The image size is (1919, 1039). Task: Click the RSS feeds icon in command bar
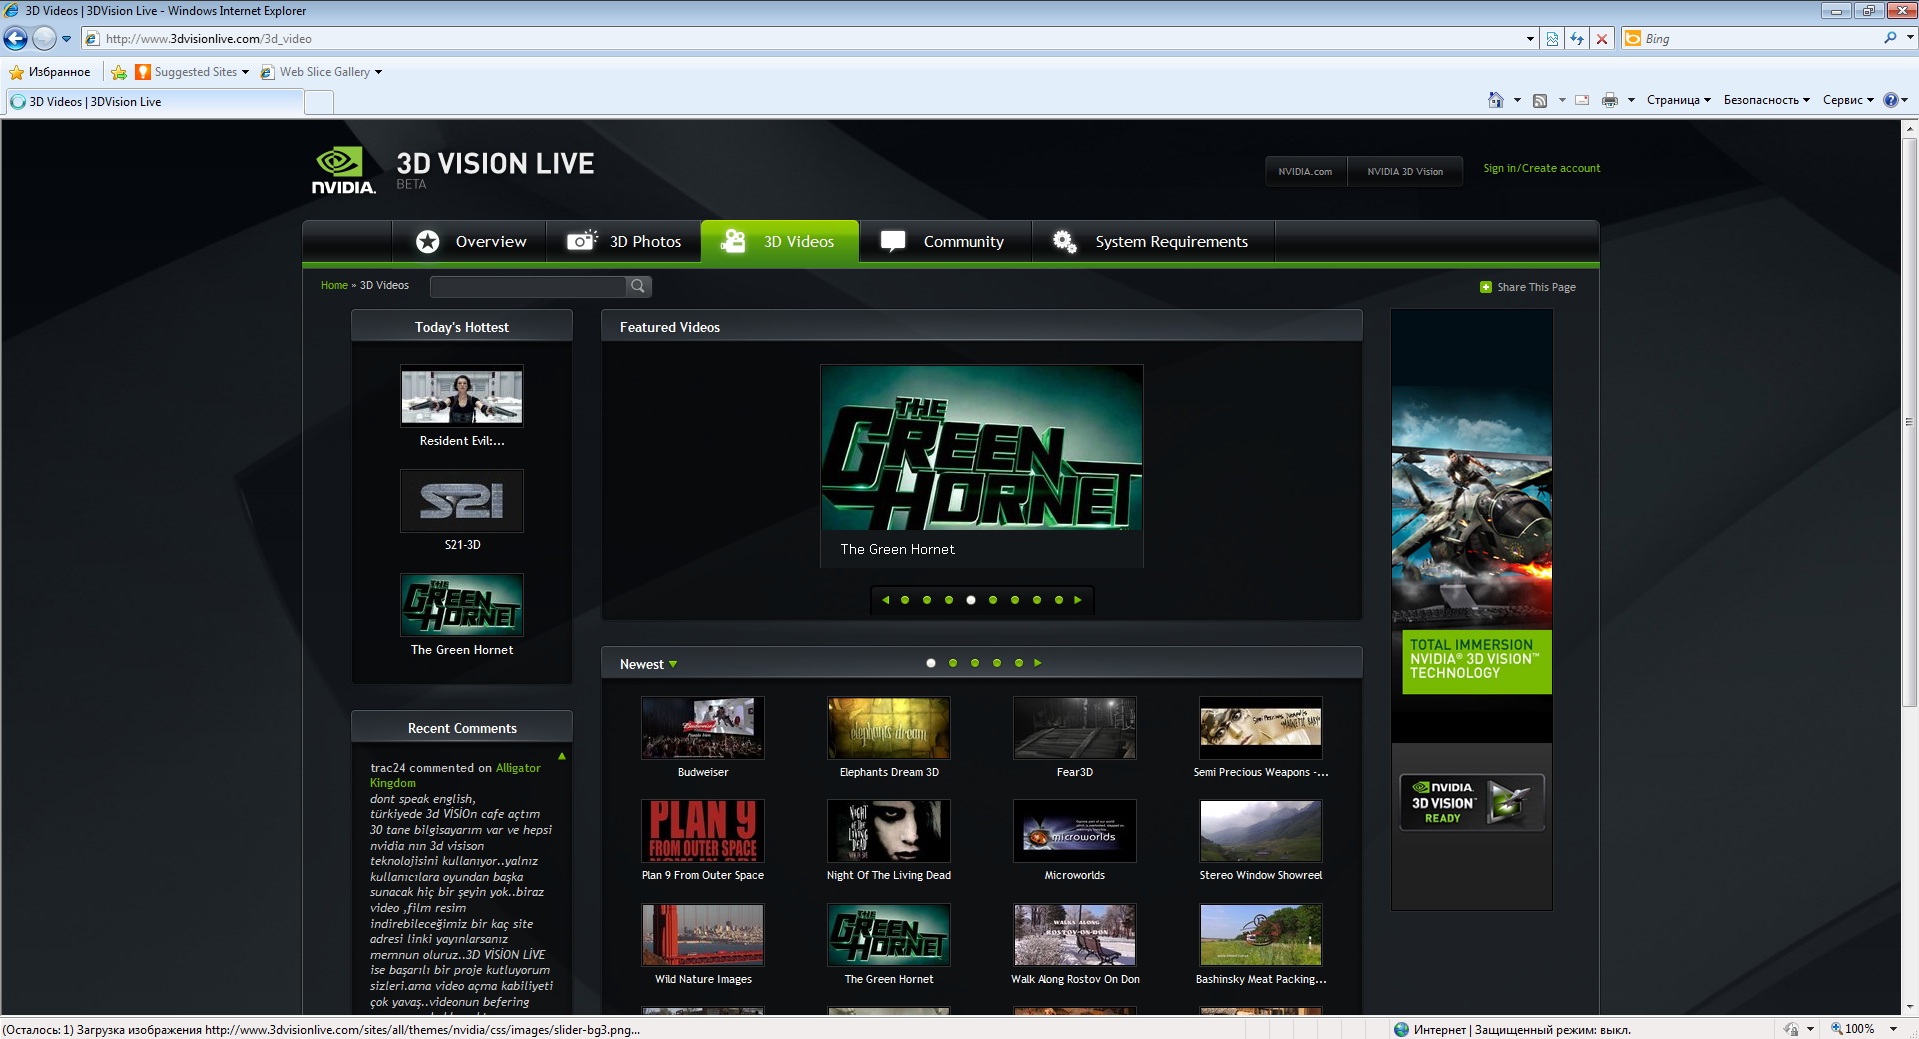[1540, 100]
